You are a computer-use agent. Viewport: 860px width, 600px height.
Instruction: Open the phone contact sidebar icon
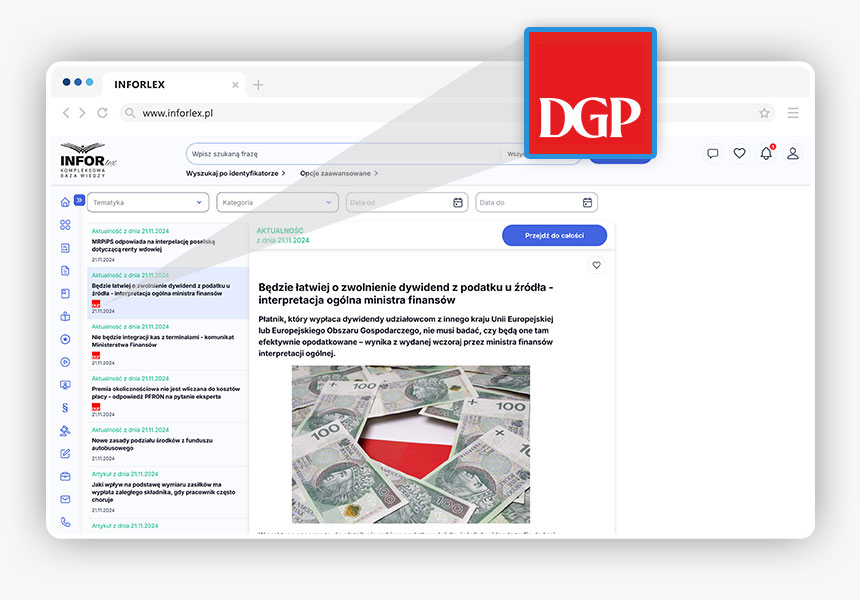(65, 522)
